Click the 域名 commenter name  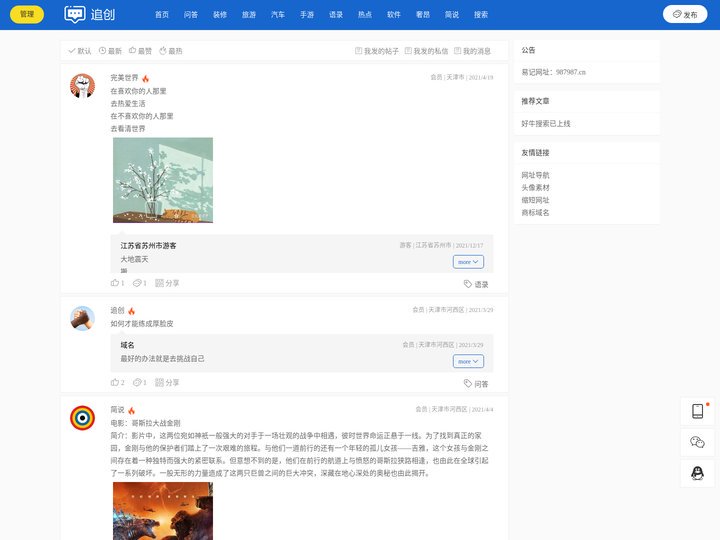[127, 345]
